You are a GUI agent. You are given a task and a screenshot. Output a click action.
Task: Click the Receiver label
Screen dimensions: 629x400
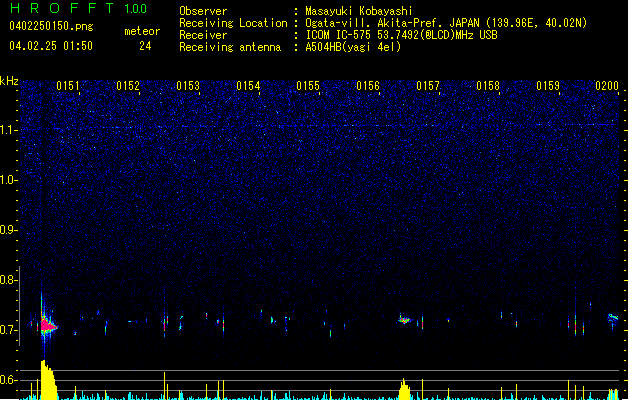click(x=203, y=35)
